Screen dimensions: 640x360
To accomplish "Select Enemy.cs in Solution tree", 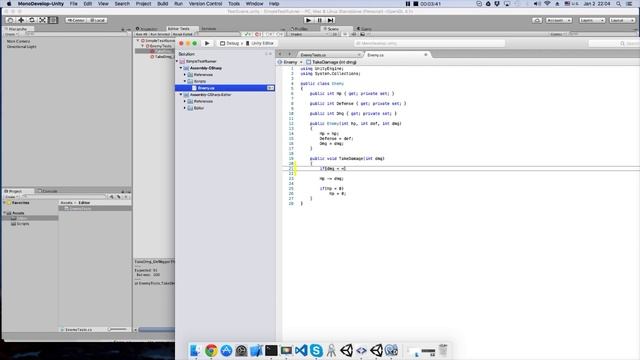I will pyautogui.click(x=225, y=88).
